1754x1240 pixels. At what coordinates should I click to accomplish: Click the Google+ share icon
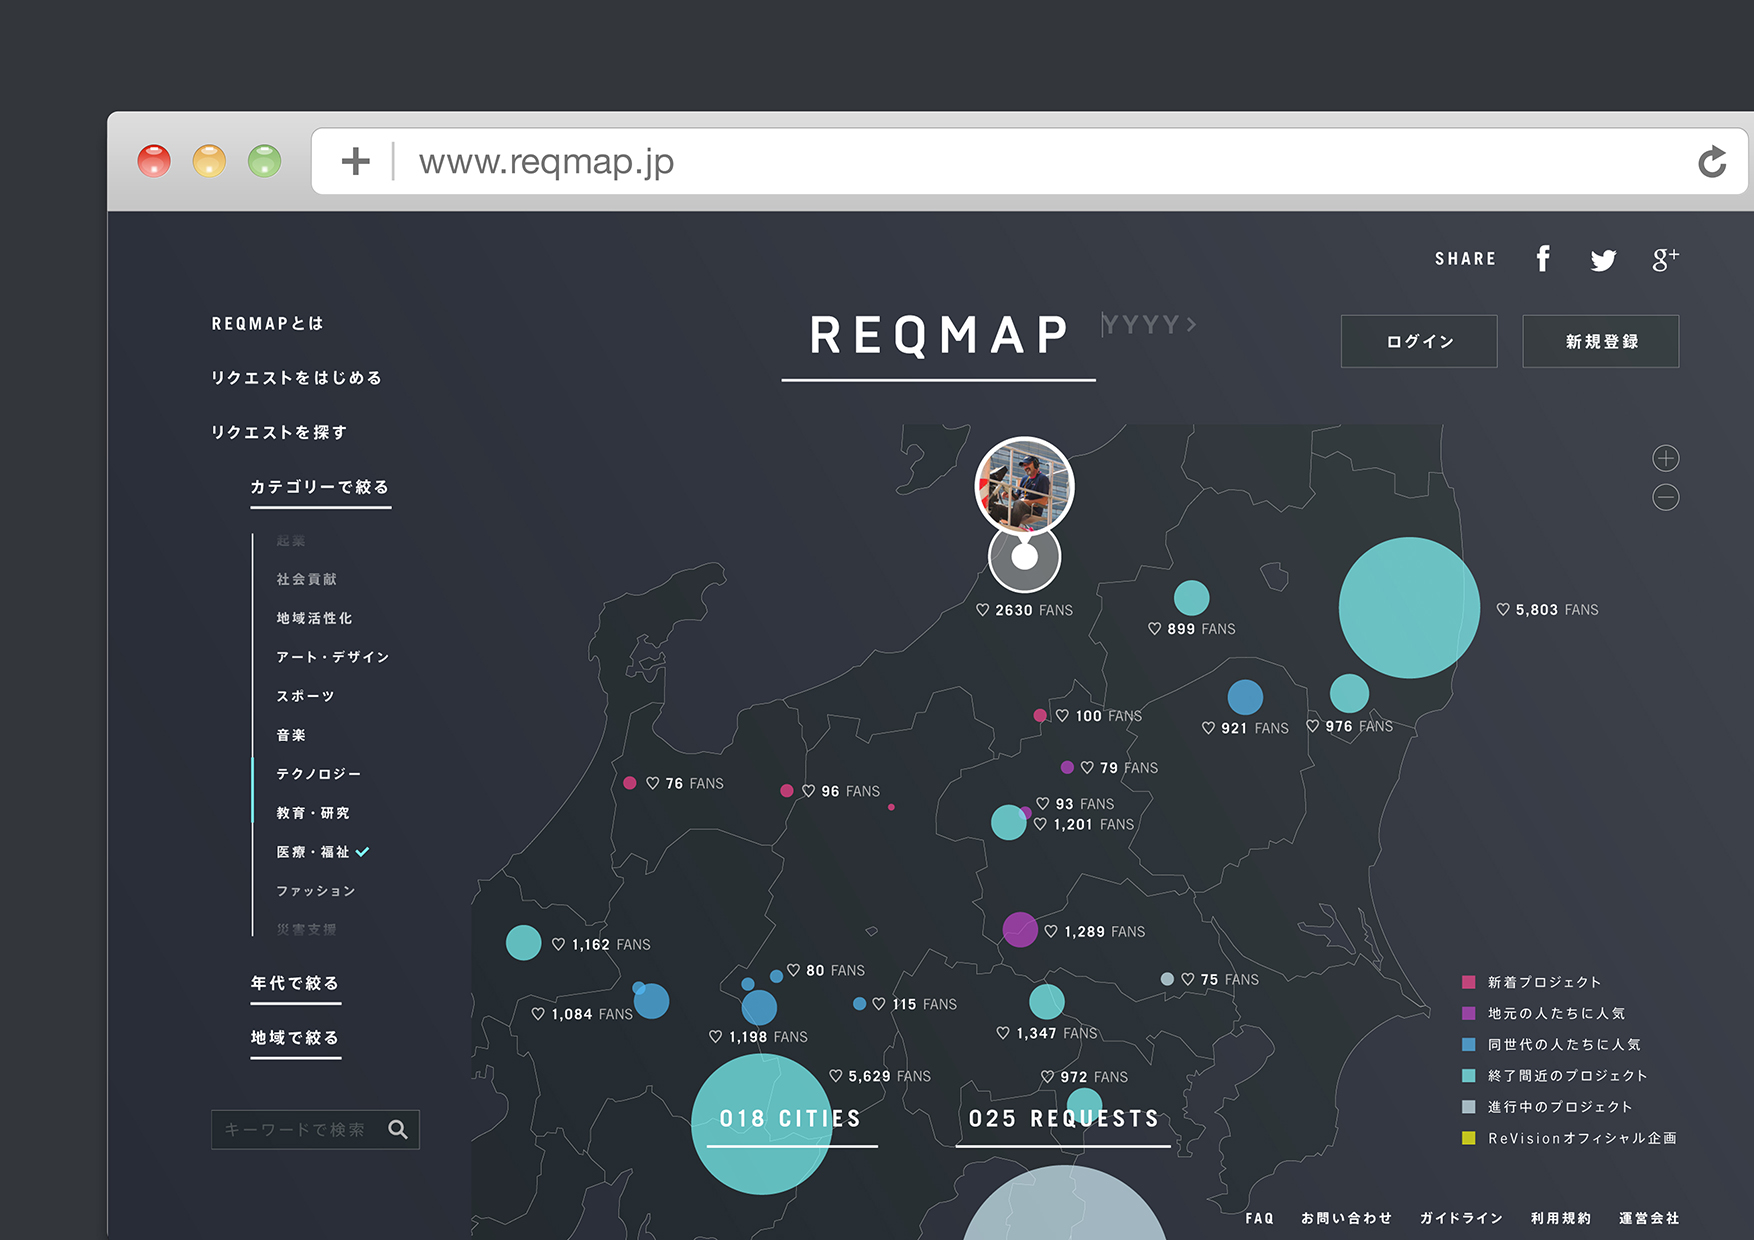[x=1665, y=258]
